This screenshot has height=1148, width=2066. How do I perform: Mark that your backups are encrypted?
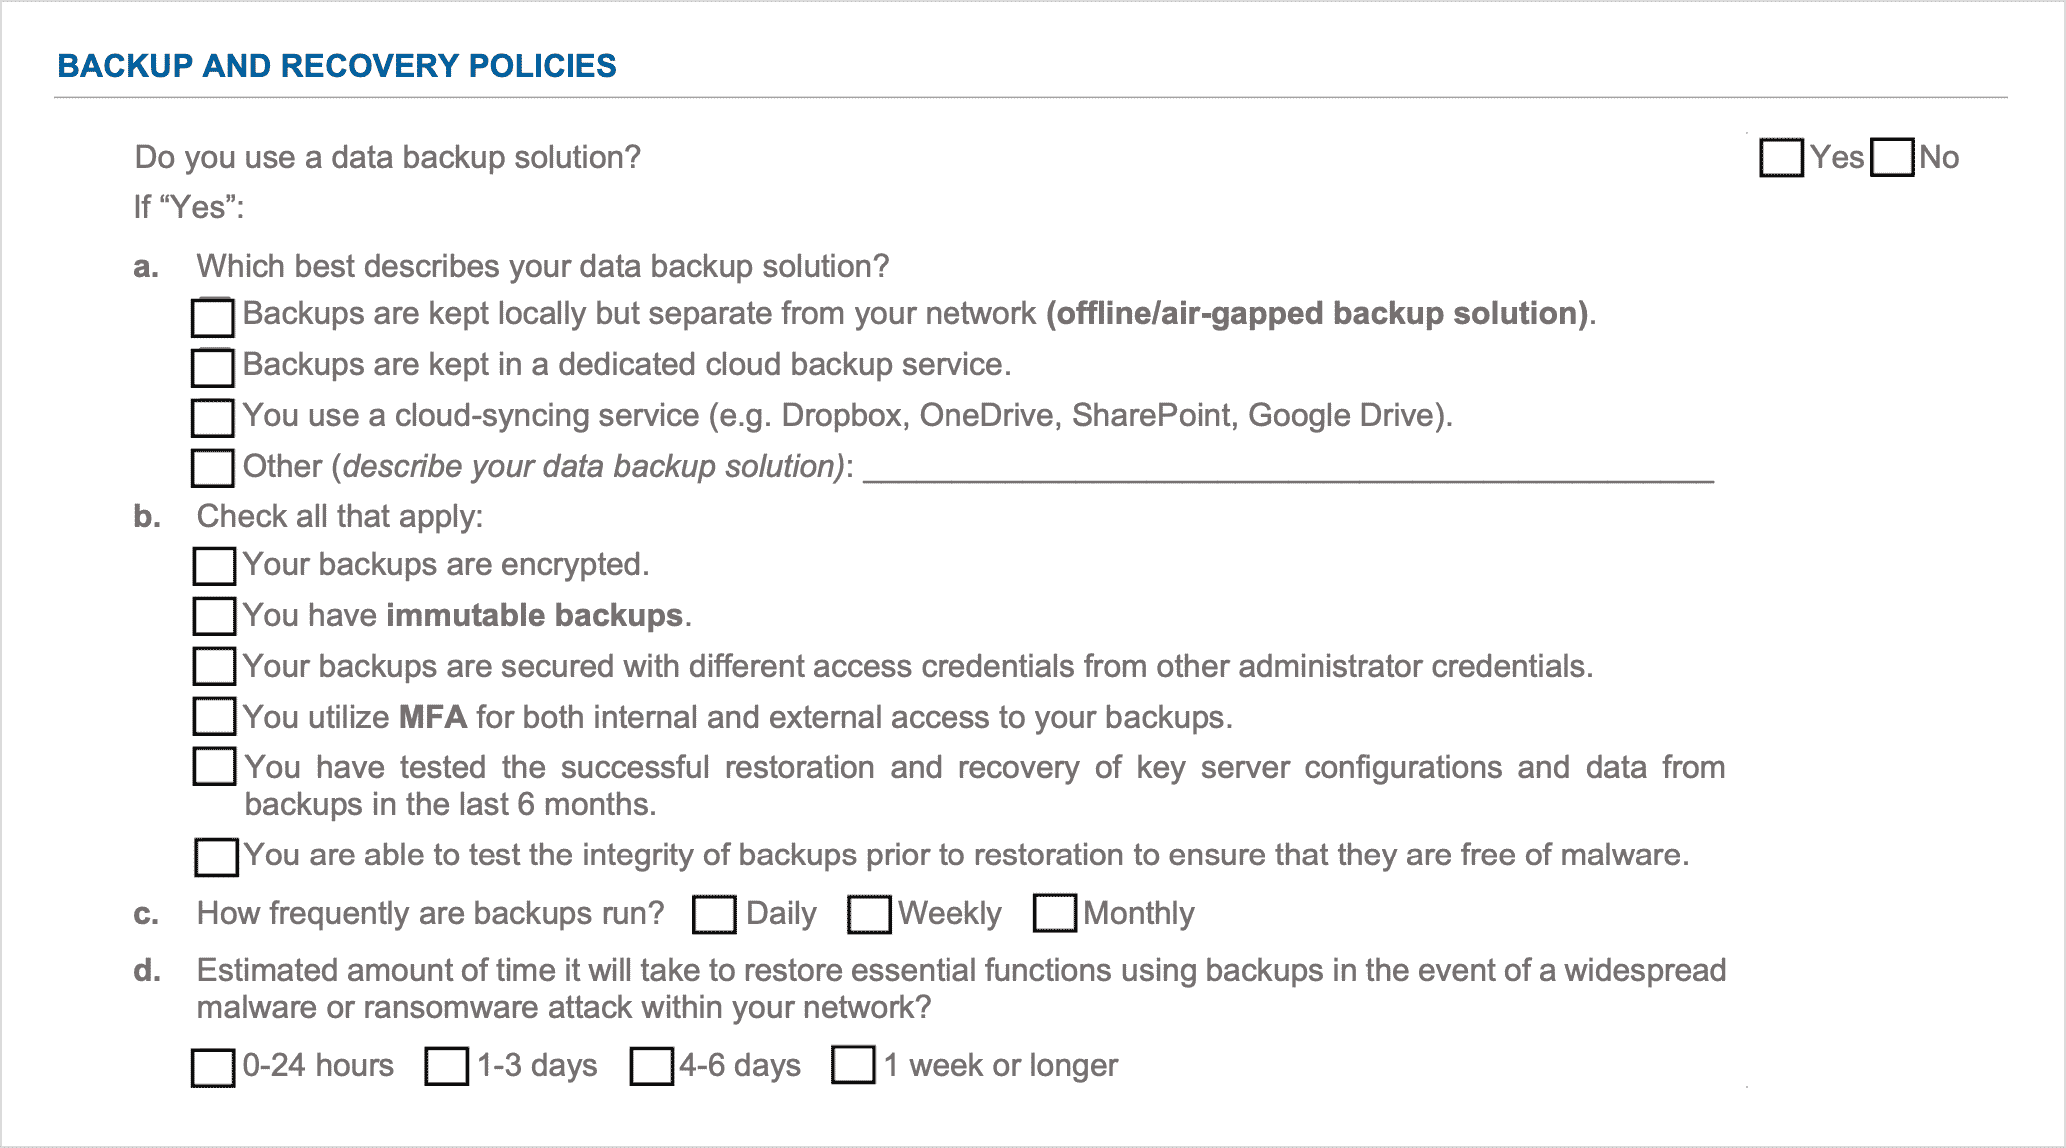point(214,566)
